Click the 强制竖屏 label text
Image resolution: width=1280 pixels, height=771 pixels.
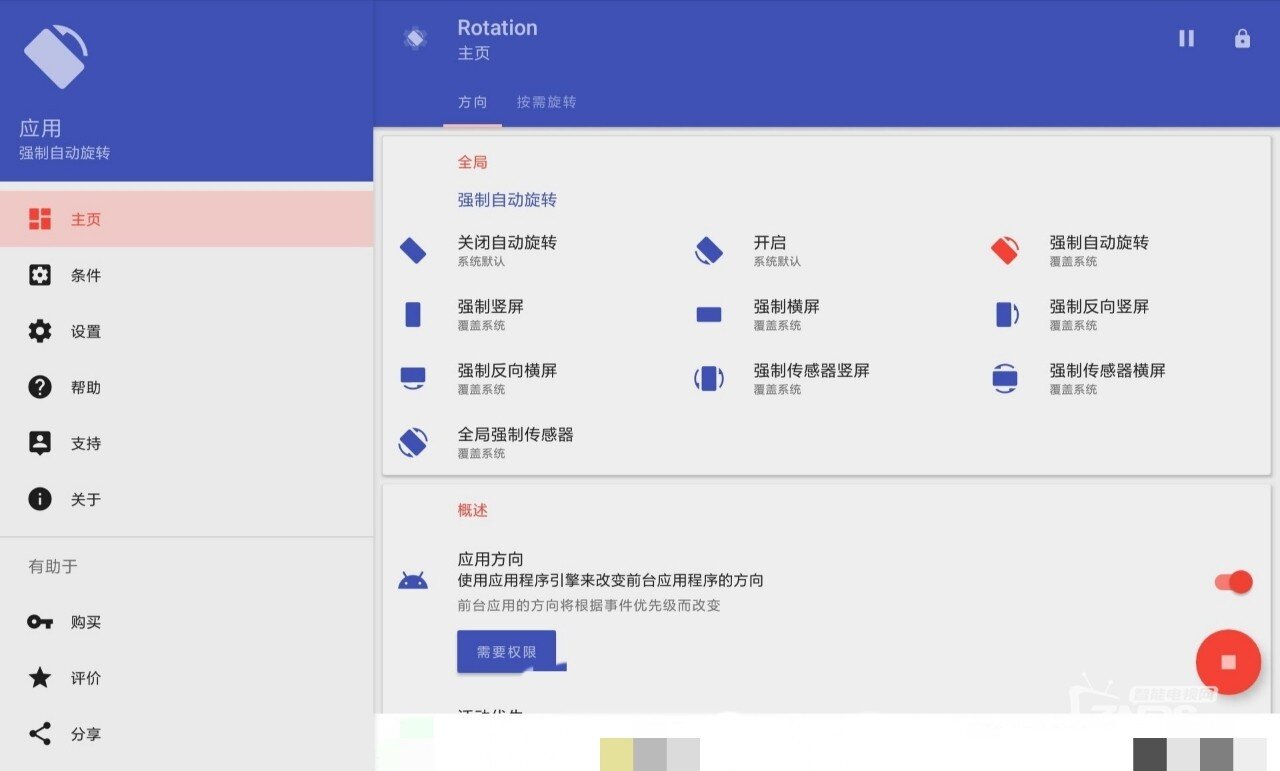click(491, 306)
